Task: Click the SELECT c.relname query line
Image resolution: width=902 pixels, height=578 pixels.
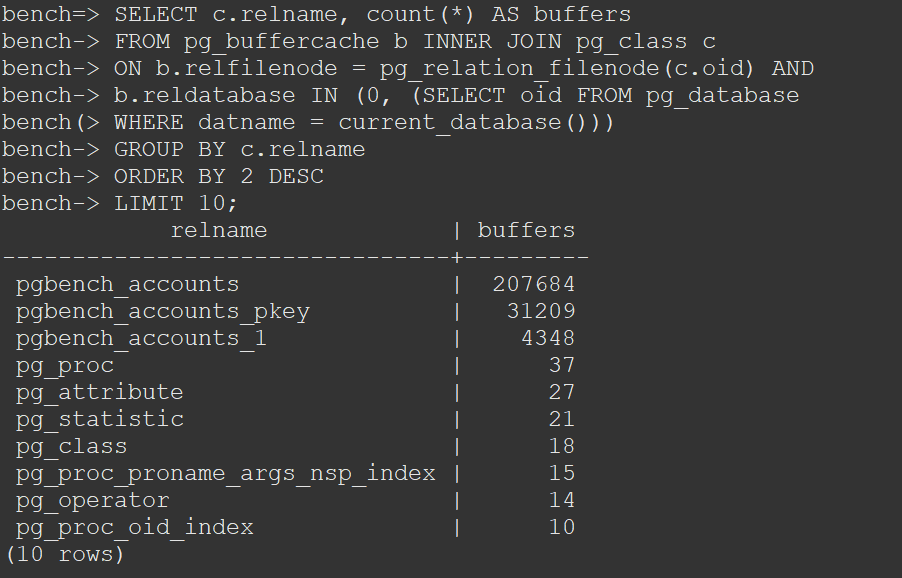Action: [316, 14]
